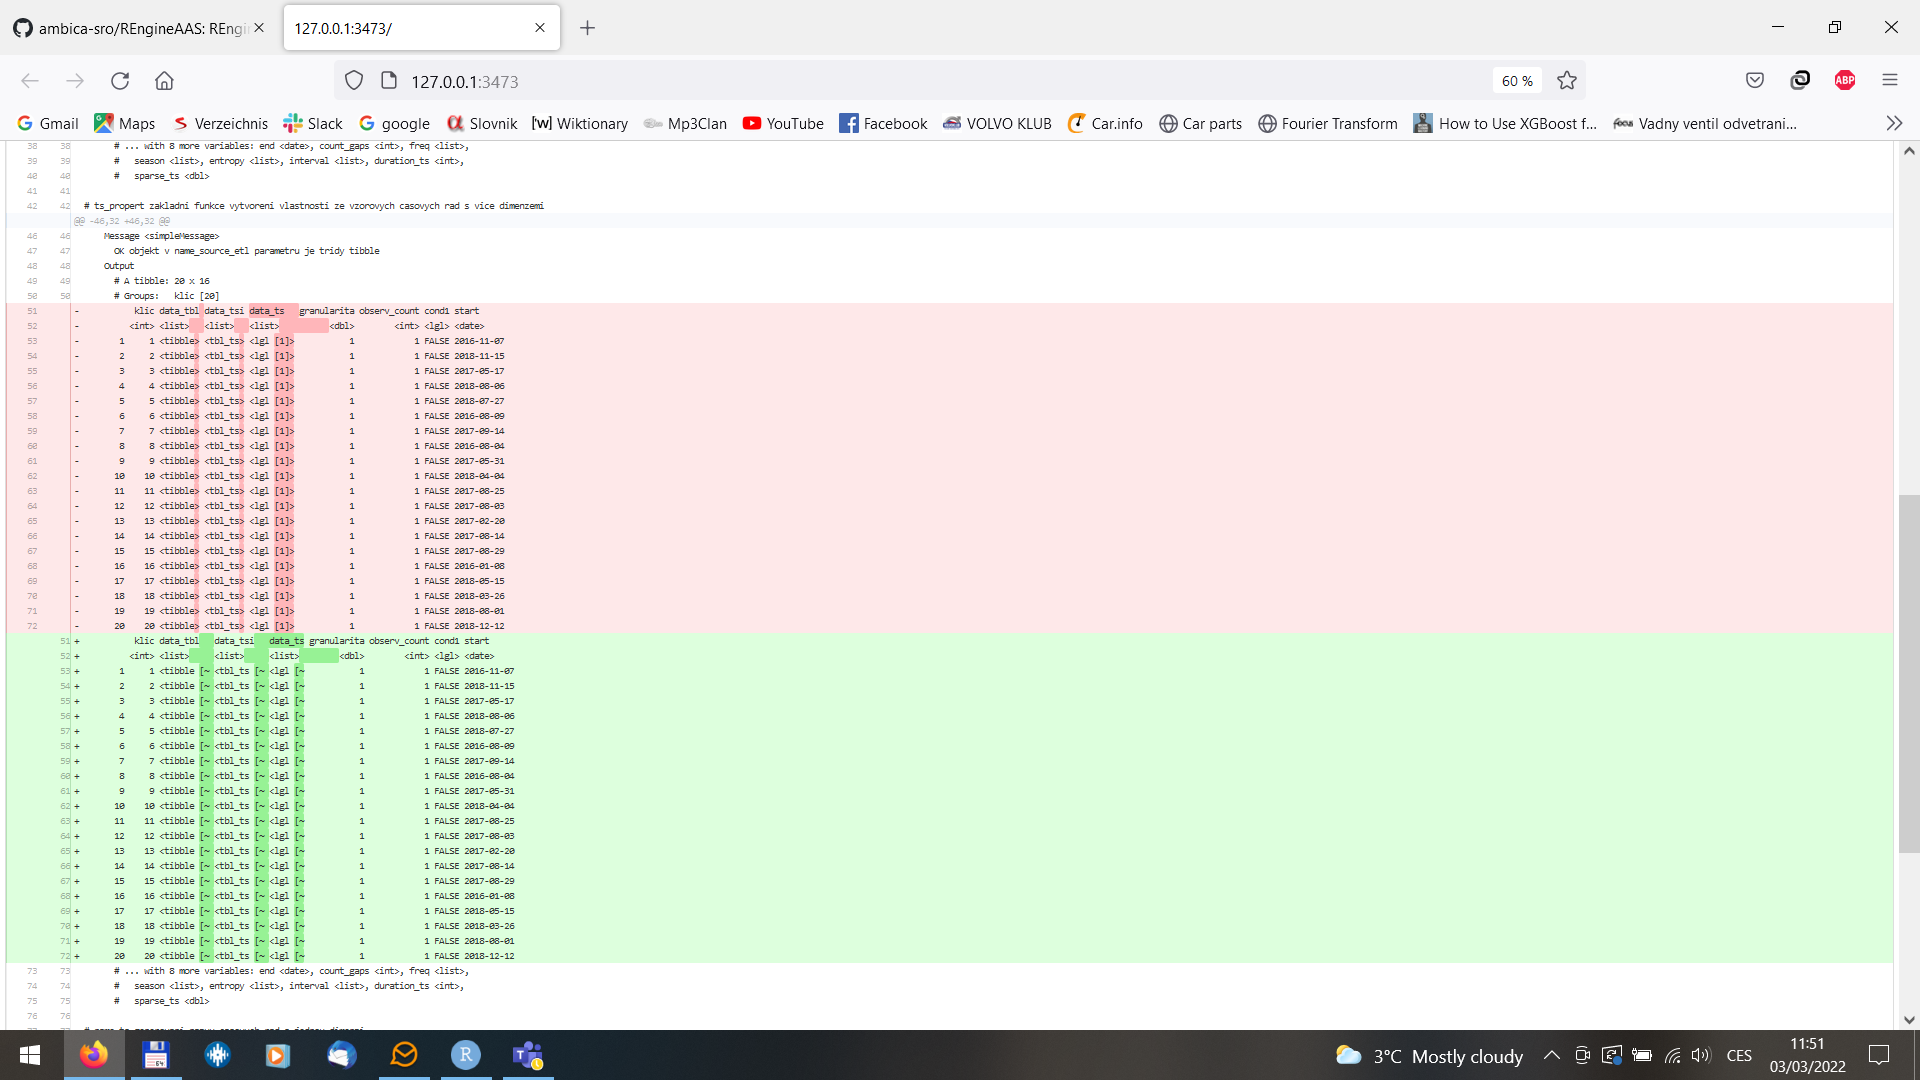Toggle bookmark star for this page
Screen dimensions: 1920x1080
tap(1566, 81)
